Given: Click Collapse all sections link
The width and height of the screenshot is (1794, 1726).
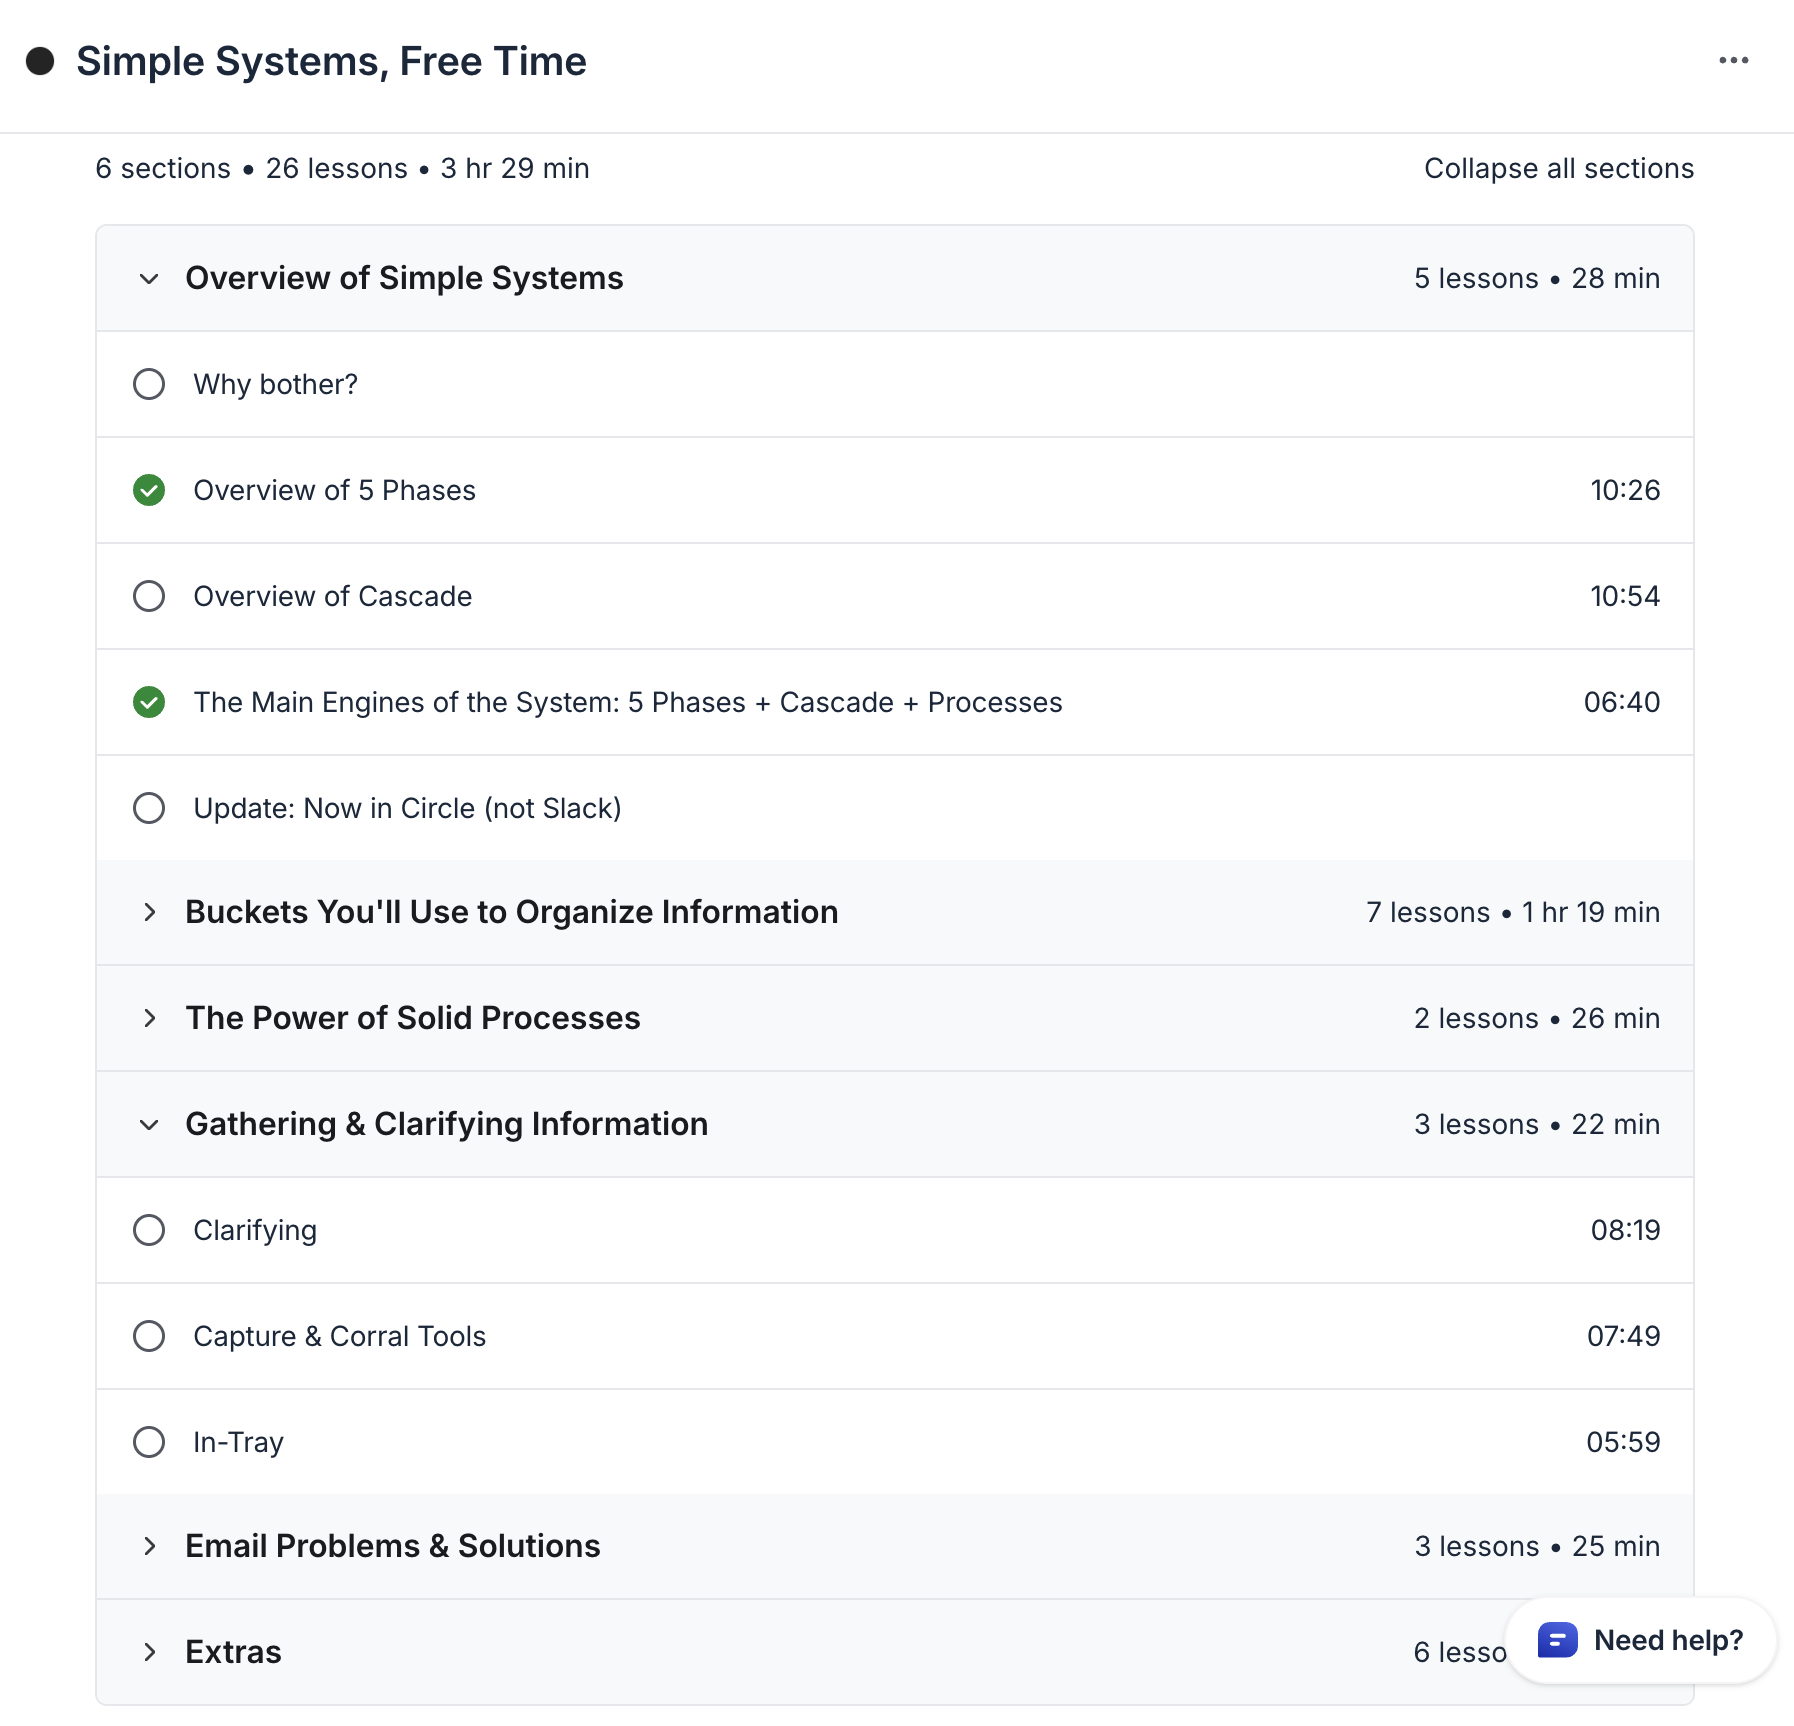Looking at the screenshot, I should (x=1558, y=168).
